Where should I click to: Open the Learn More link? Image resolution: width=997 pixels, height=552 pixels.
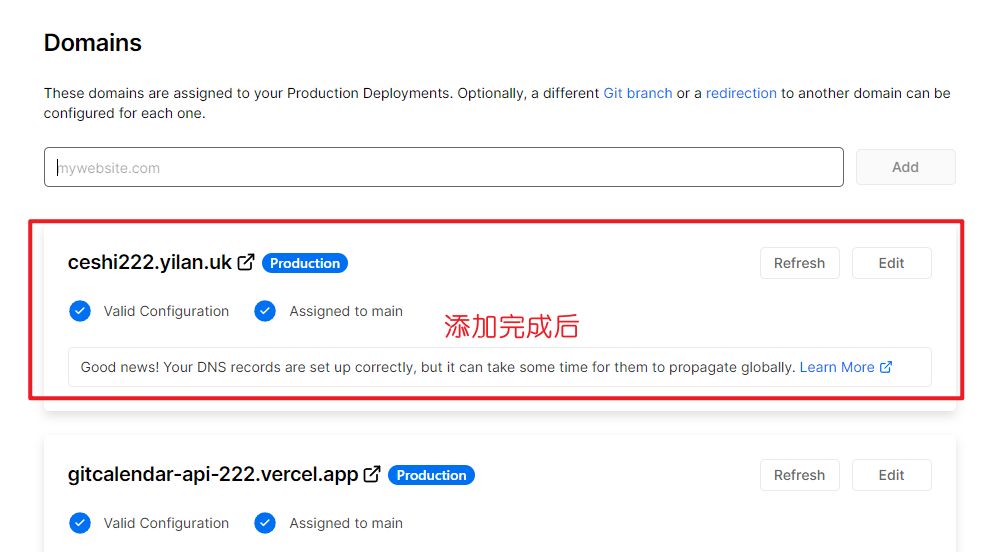click(837, 367)
